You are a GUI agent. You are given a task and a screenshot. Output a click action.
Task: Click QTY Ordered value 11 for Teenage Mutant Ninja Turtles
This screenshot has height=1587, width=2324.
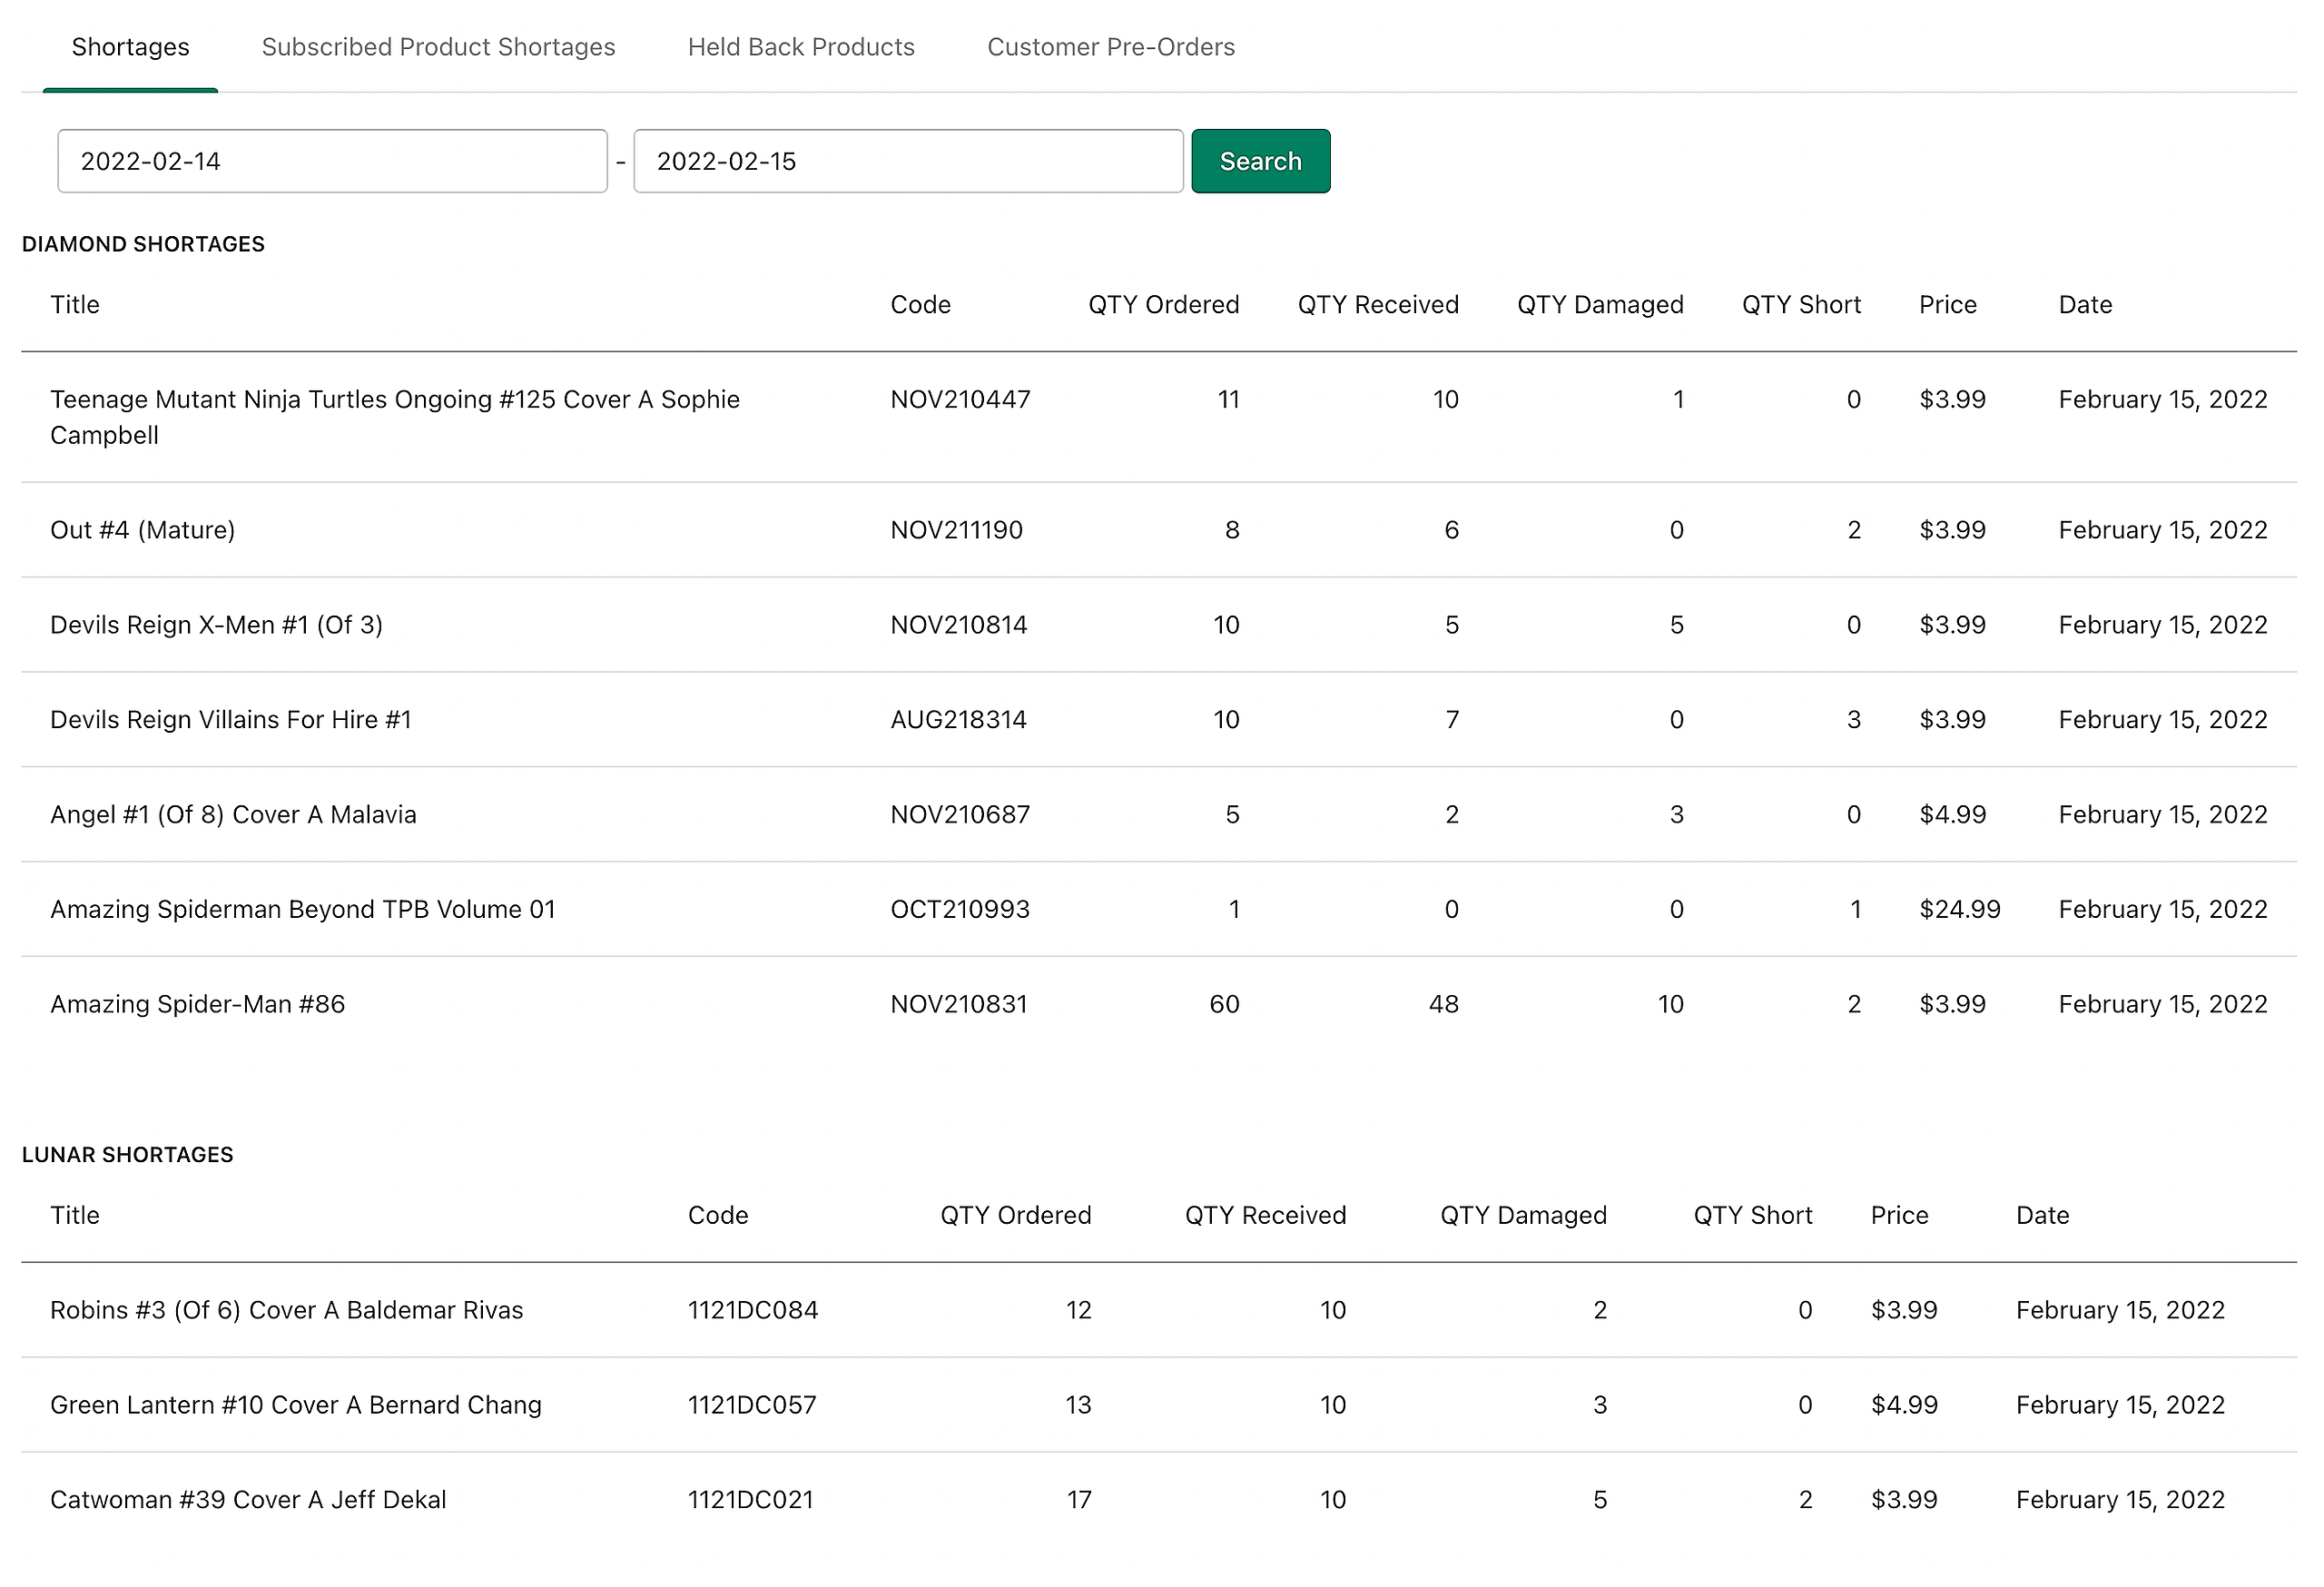point(1229,400)
